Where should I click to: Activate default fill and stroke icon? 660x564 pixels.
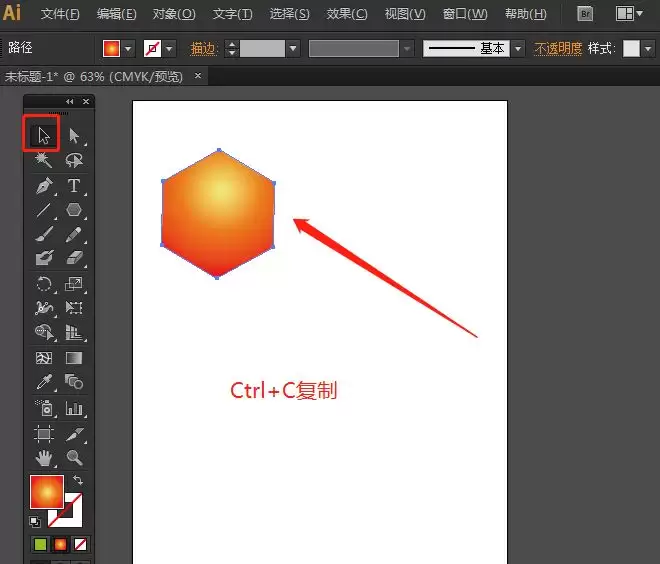(35, 522)
